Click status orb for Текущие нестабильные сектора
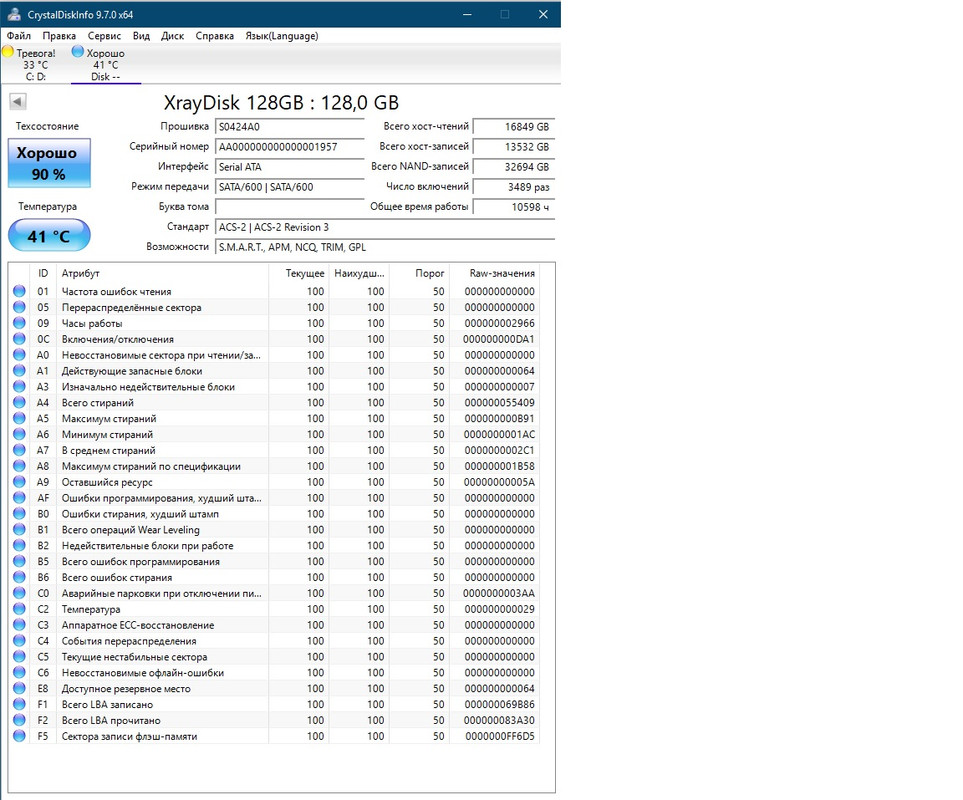Screen dimensions: 963x800 [19, 657]
